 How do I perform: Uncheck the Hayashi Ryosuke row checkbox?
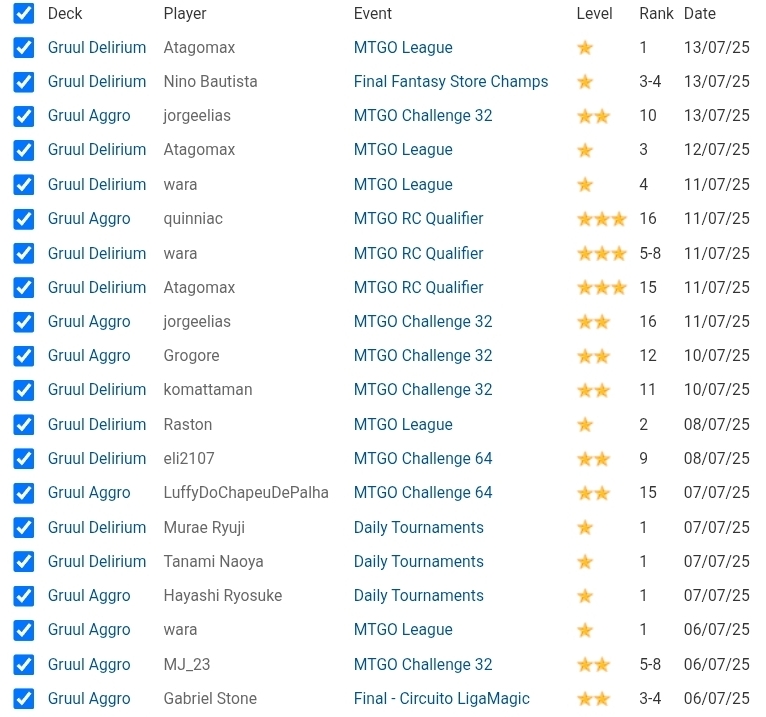23,596
